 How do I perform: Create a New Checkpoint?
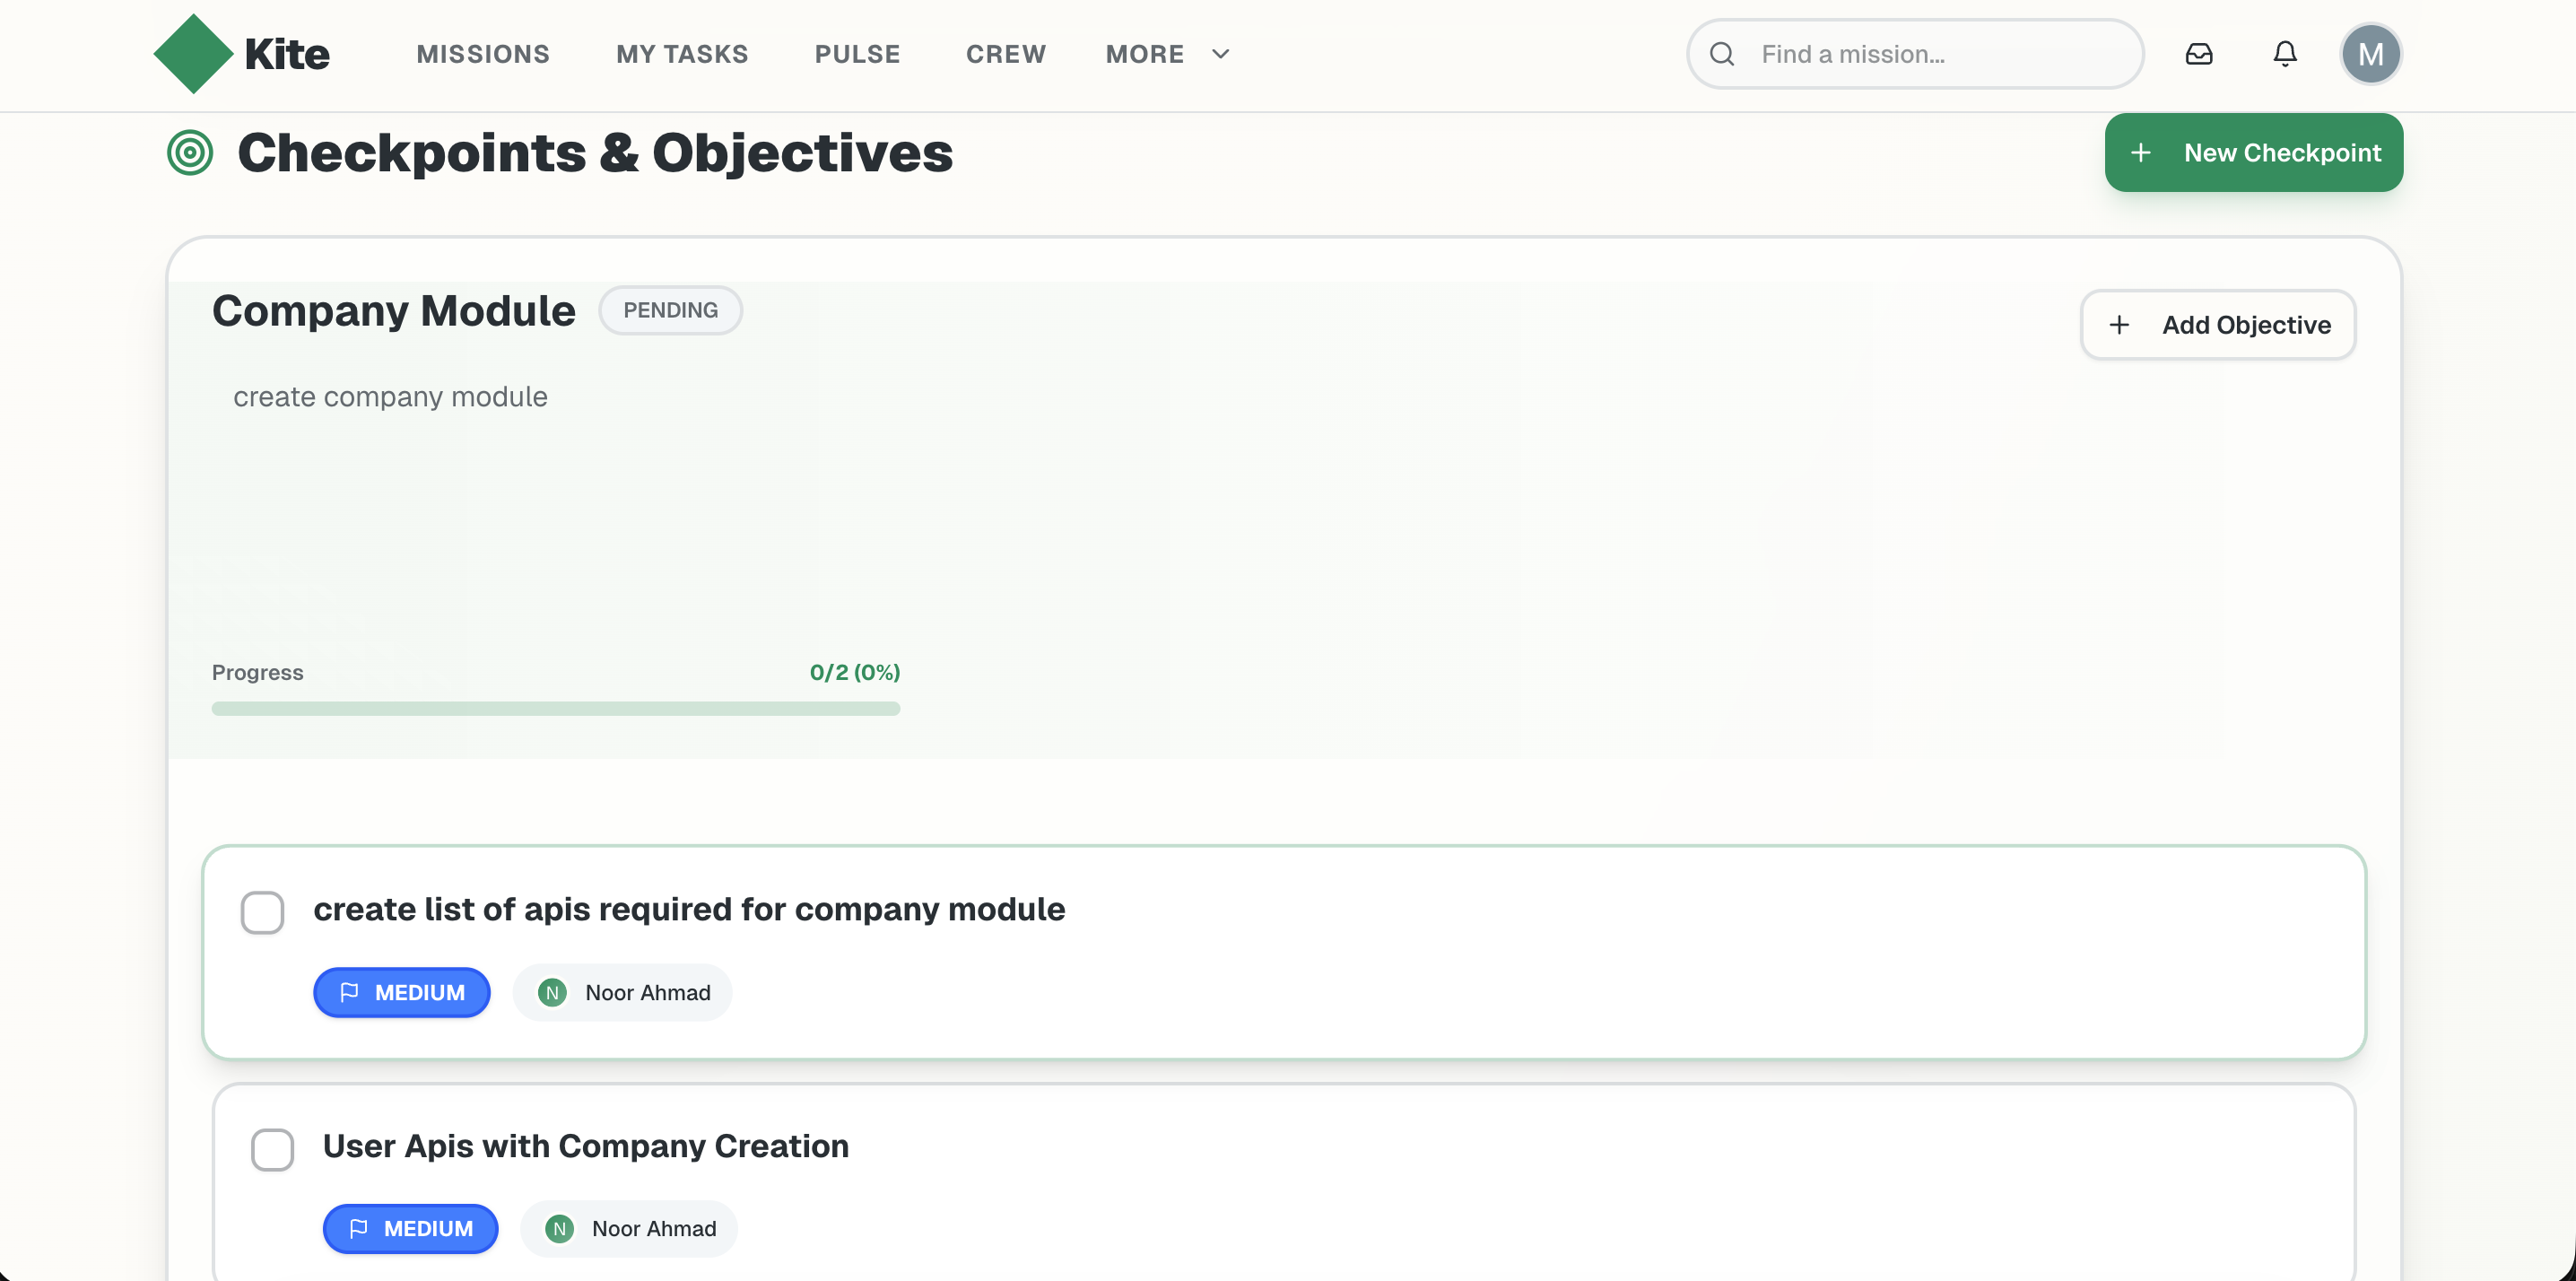tap(2253, 152)
